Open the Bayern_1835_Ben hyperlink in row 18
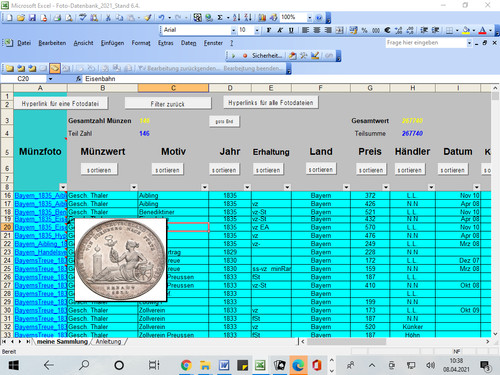The height and width of the screenshot is (375, 500). (x=40, y=212)
